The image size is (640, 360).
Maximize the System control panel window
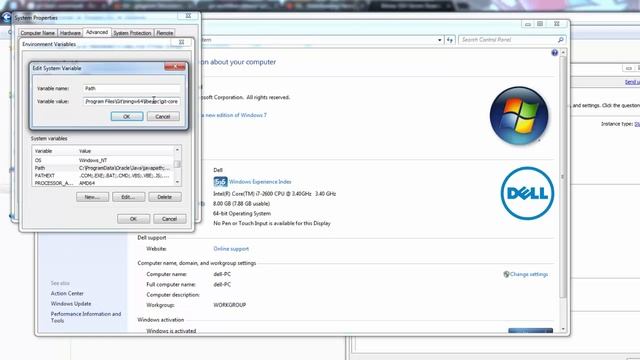coord(540,24)
